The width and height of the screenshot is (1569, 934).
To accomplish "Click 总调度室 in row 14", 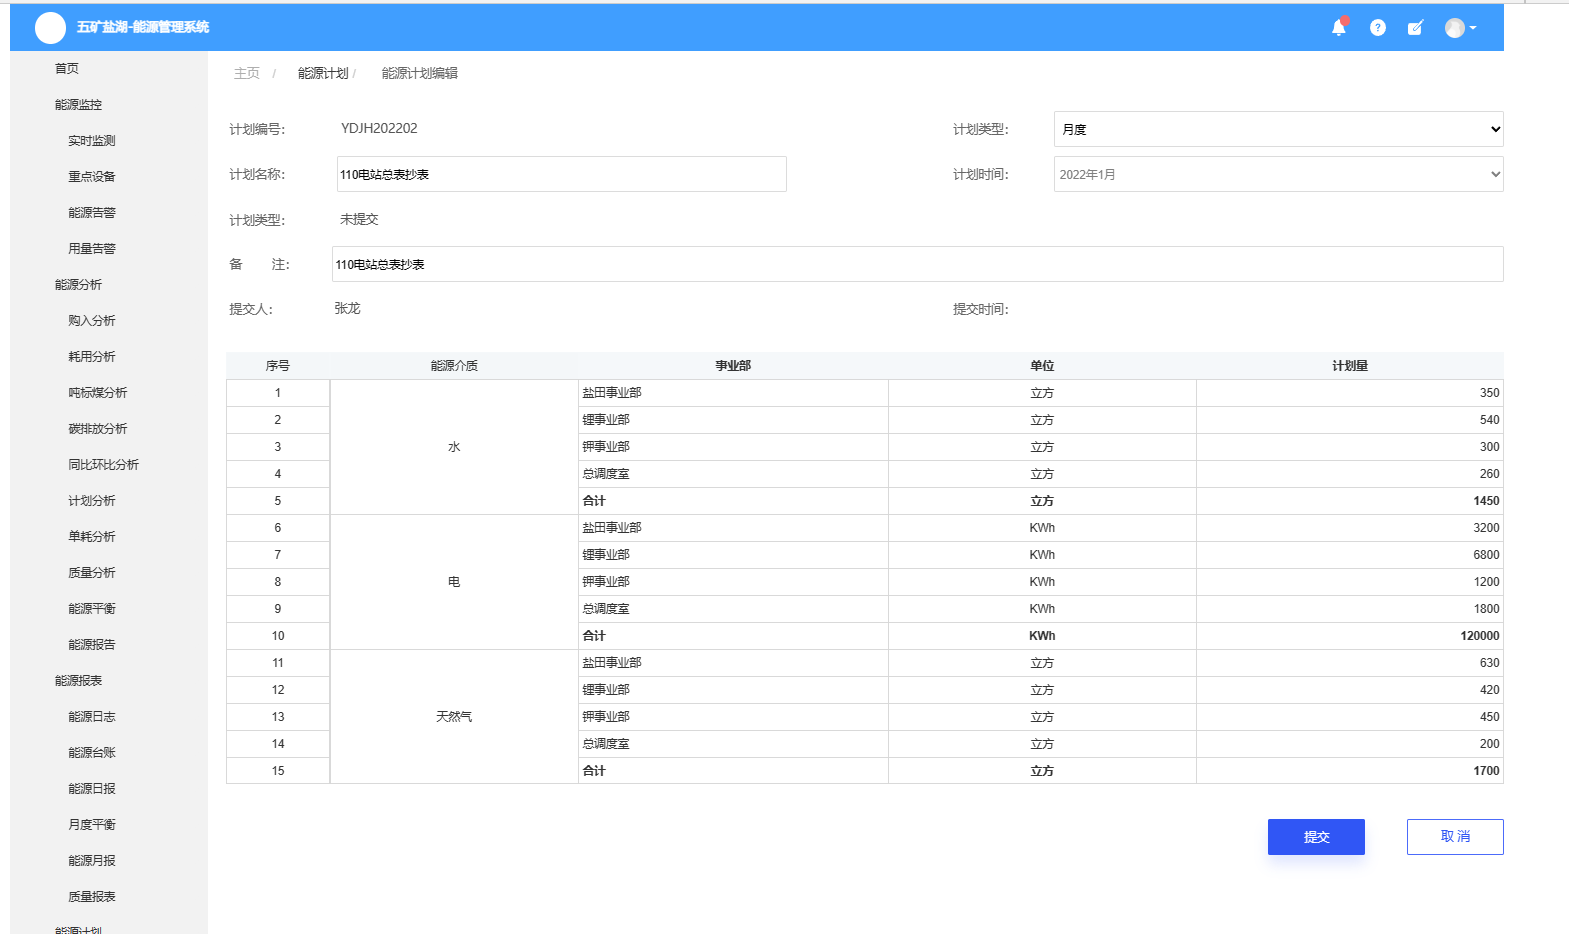I will (606, 744).
